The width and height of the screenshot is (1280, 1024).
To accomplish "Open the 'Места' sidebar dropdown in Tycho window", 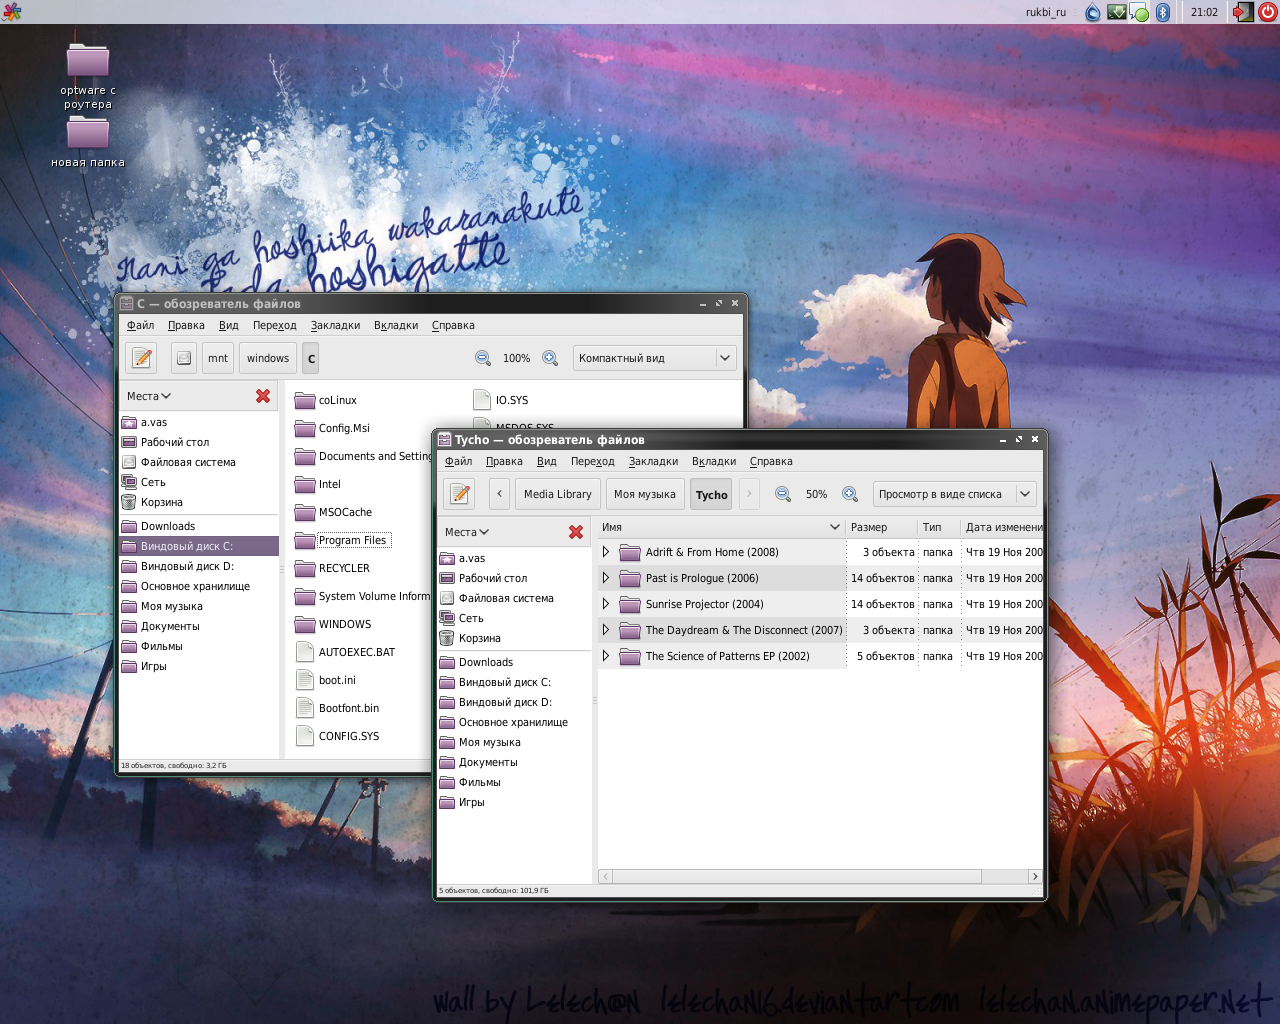I will (x=467, y=532).
